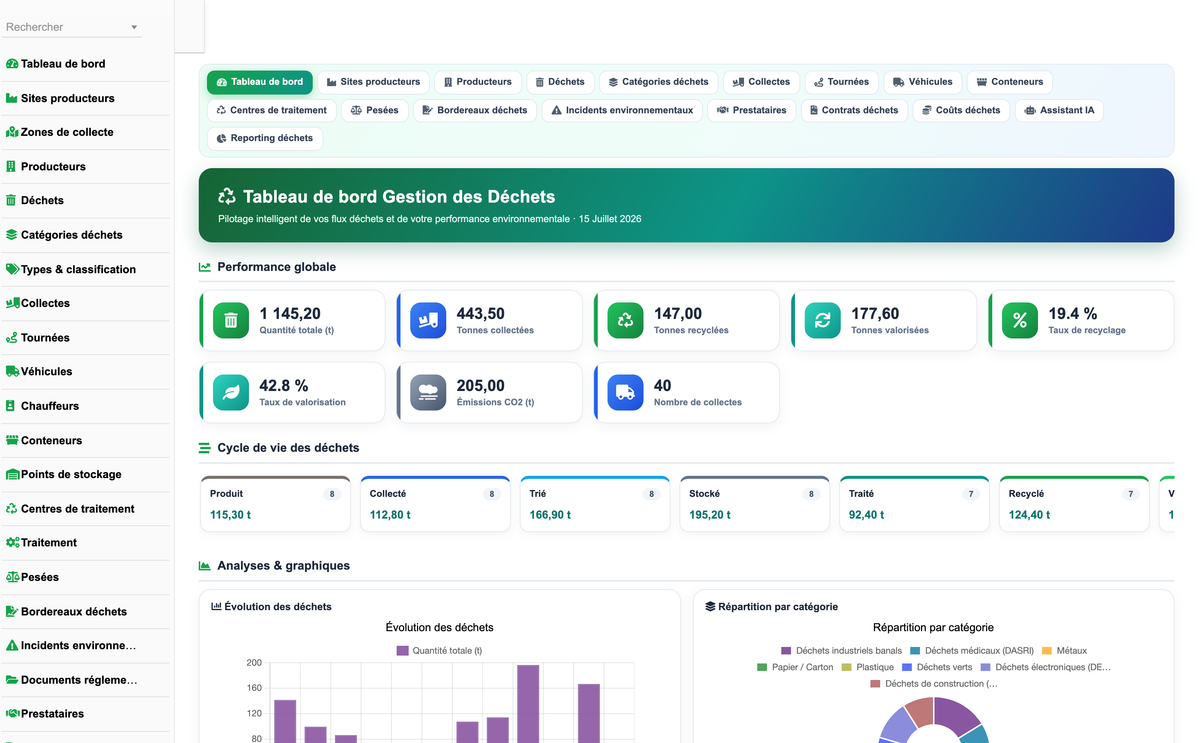Open the Prestataires top tab
1200x743 pixels.
coord(751,110)
